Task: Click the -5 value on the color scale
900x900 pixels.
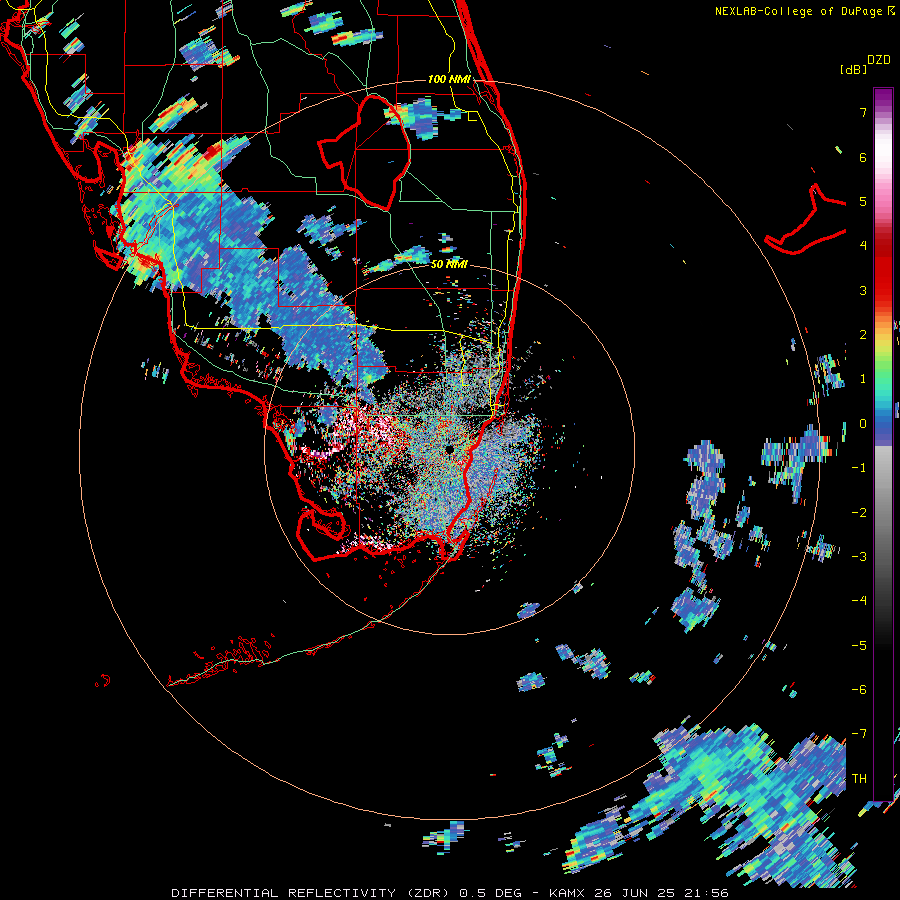Action: pyautogui.click(x=859, y=645)
